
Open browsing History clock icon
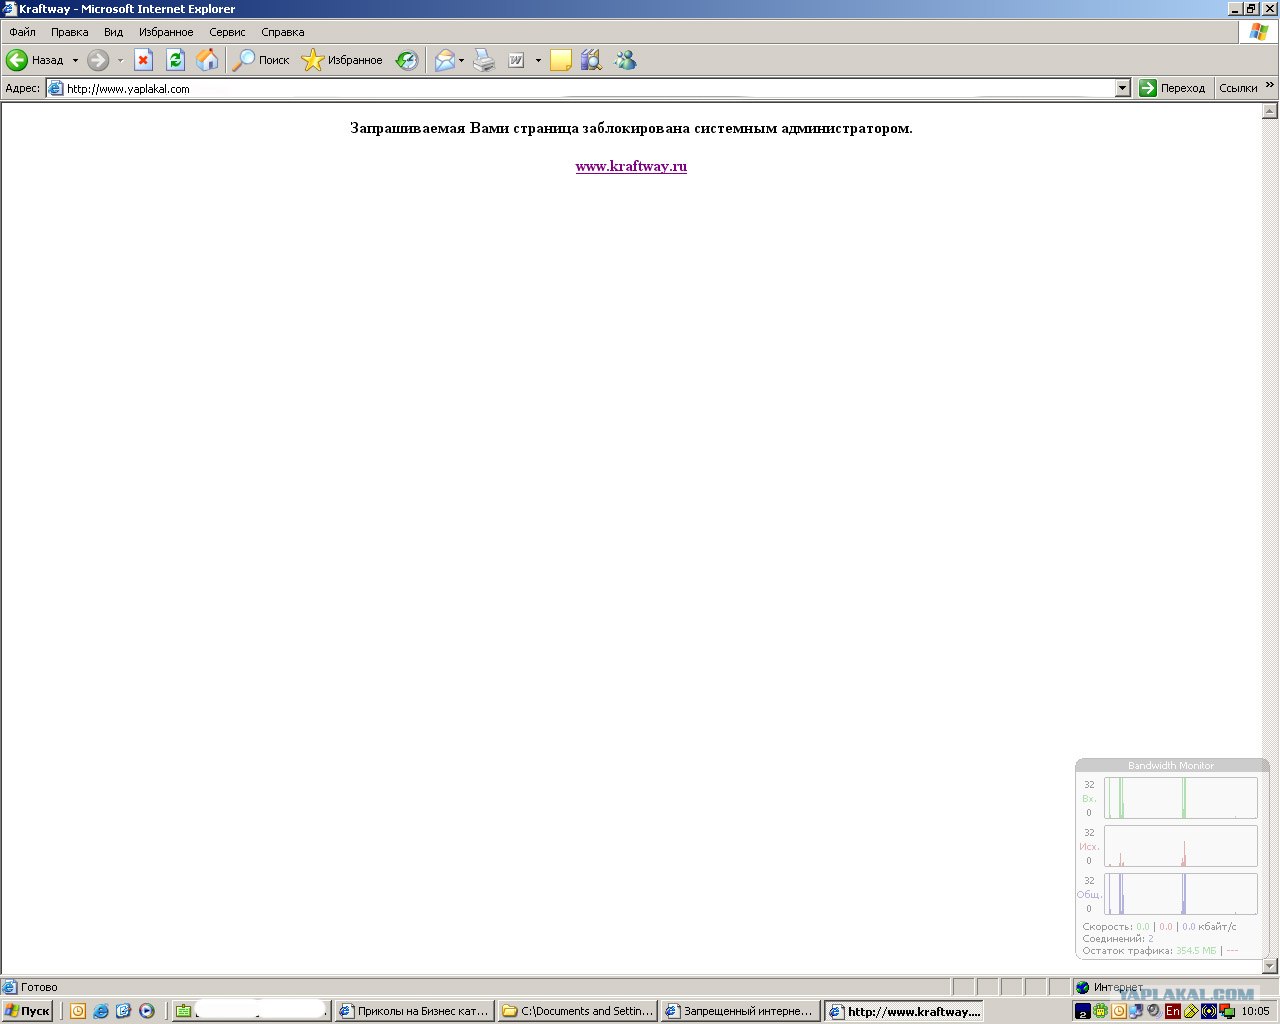[x=407, y=60]
